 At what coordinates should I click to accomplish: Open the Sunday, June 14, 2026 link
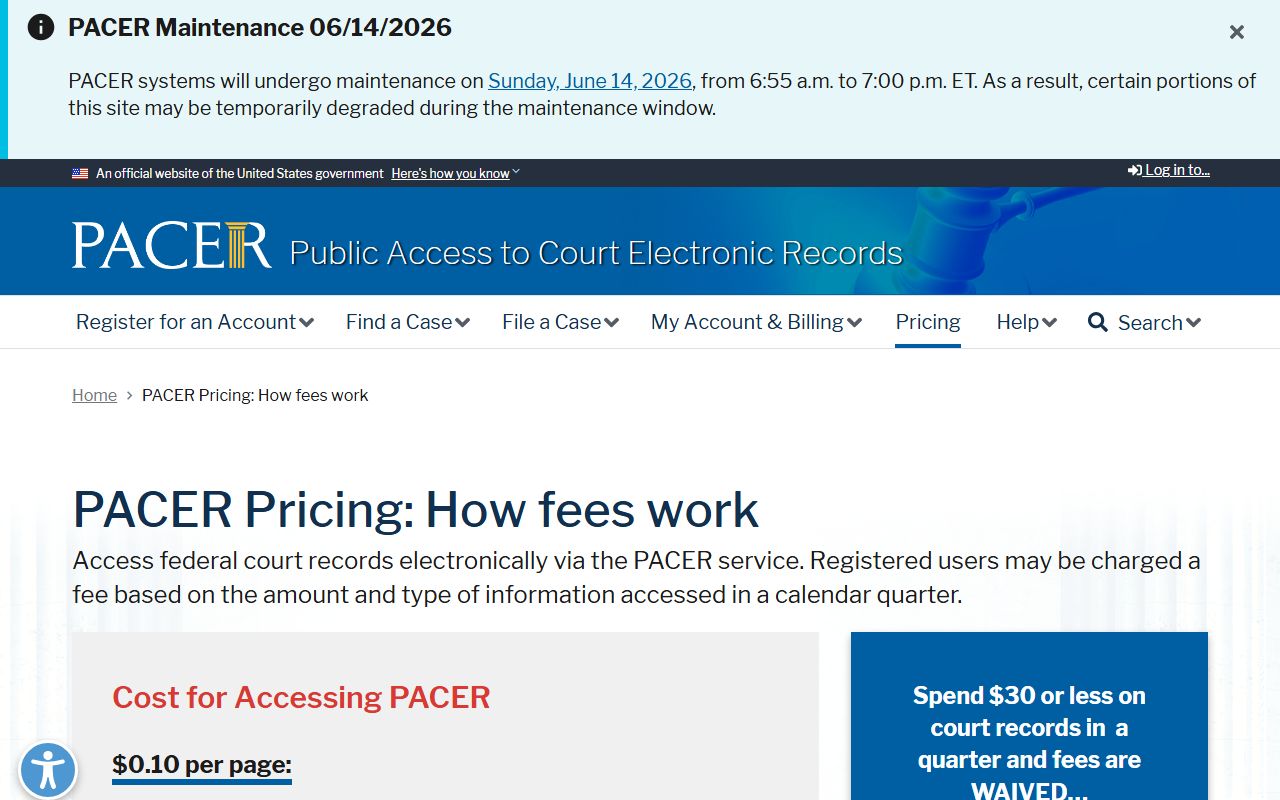click(x=590, y=81)
